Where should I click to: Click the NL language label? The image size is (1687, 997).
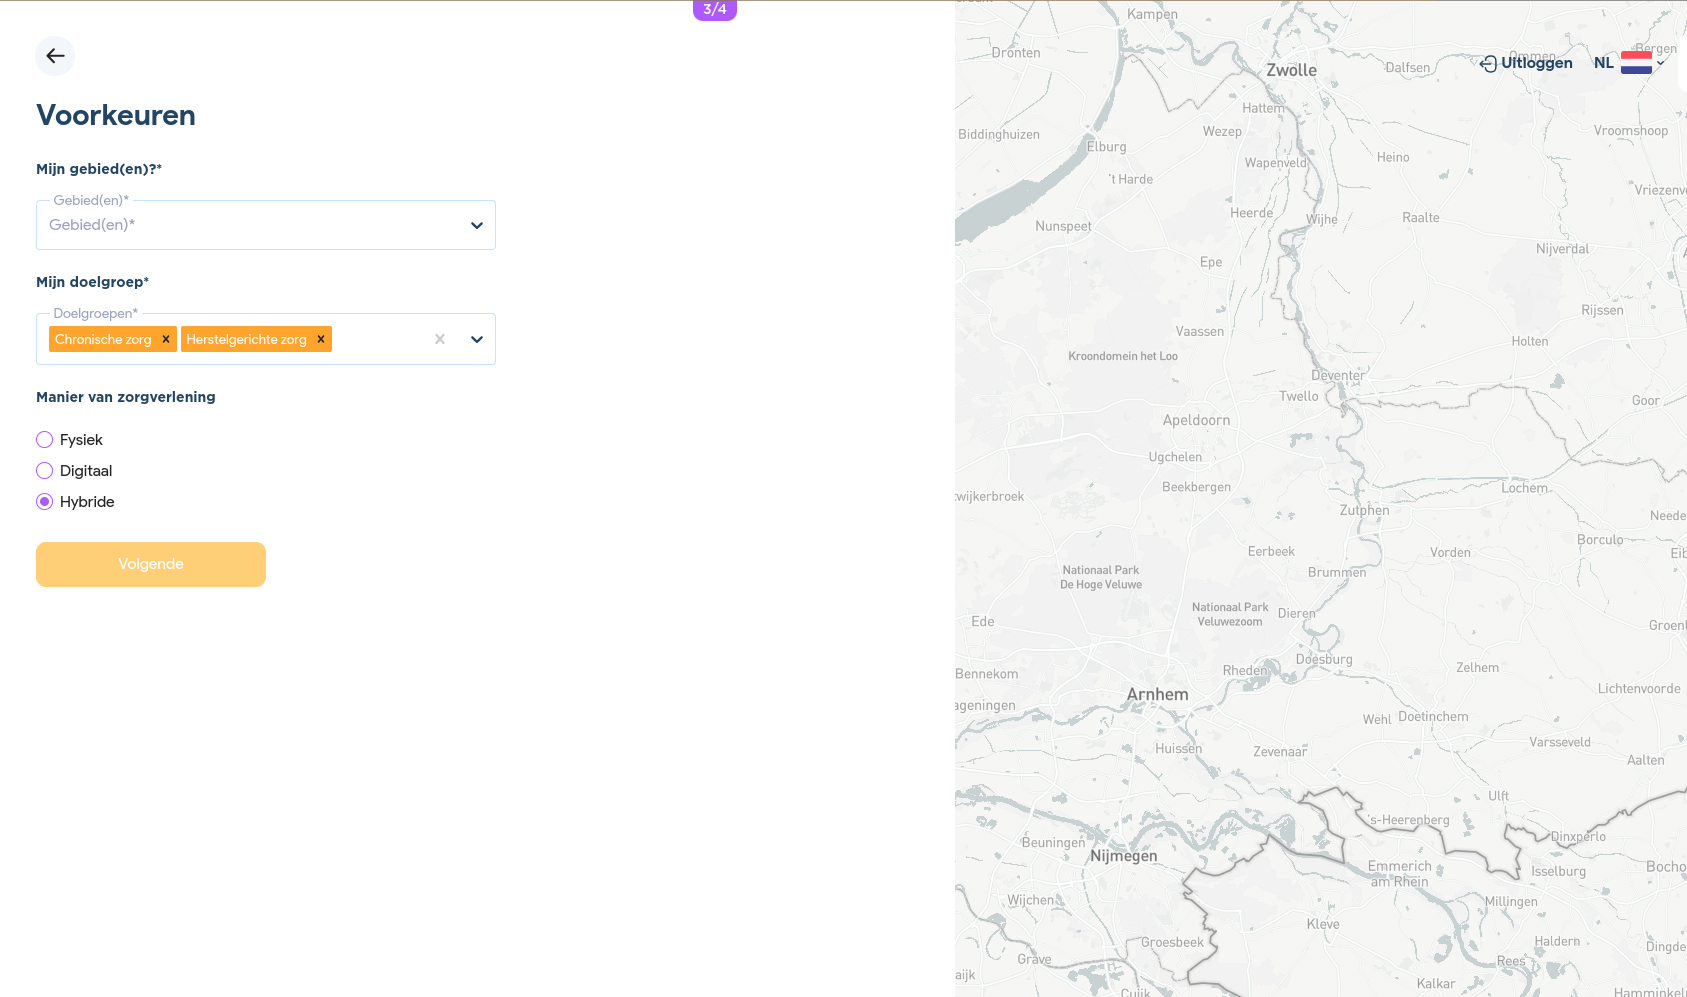coord(1603,63)
